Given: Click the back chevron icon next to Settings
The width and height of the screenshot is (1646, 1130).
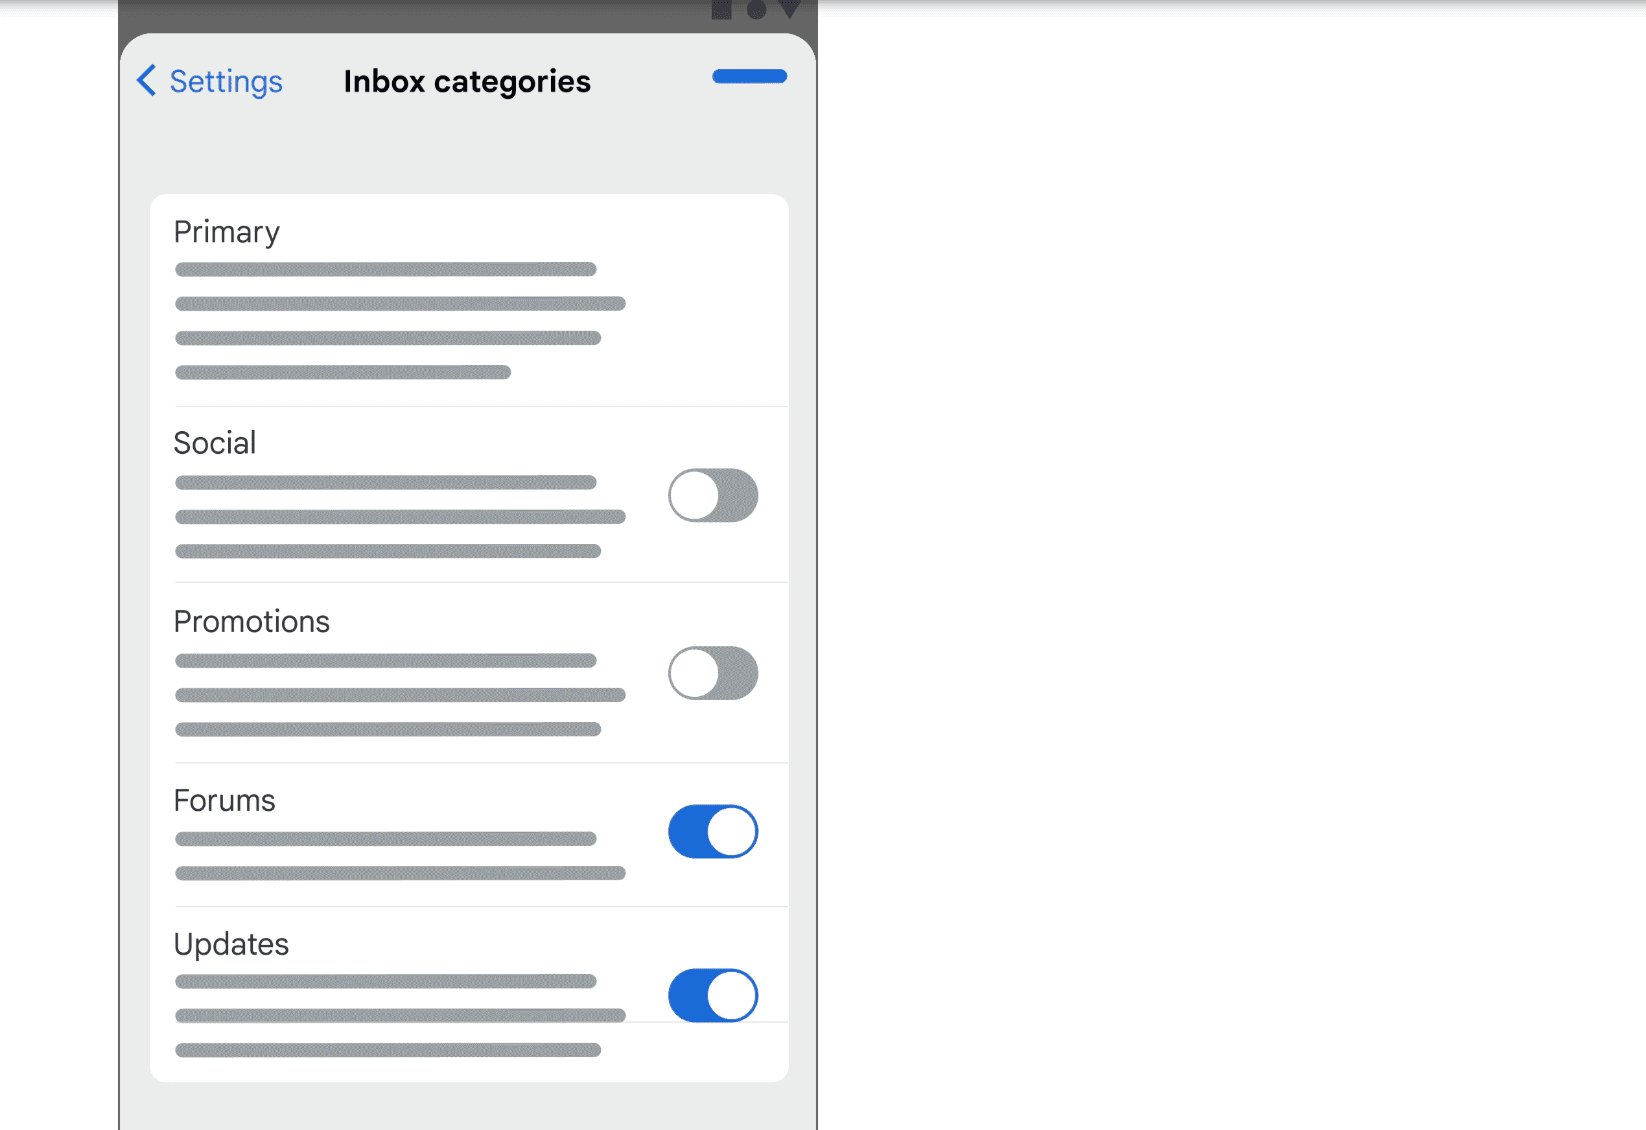Looking at the screenshot, I should [146, 81].
